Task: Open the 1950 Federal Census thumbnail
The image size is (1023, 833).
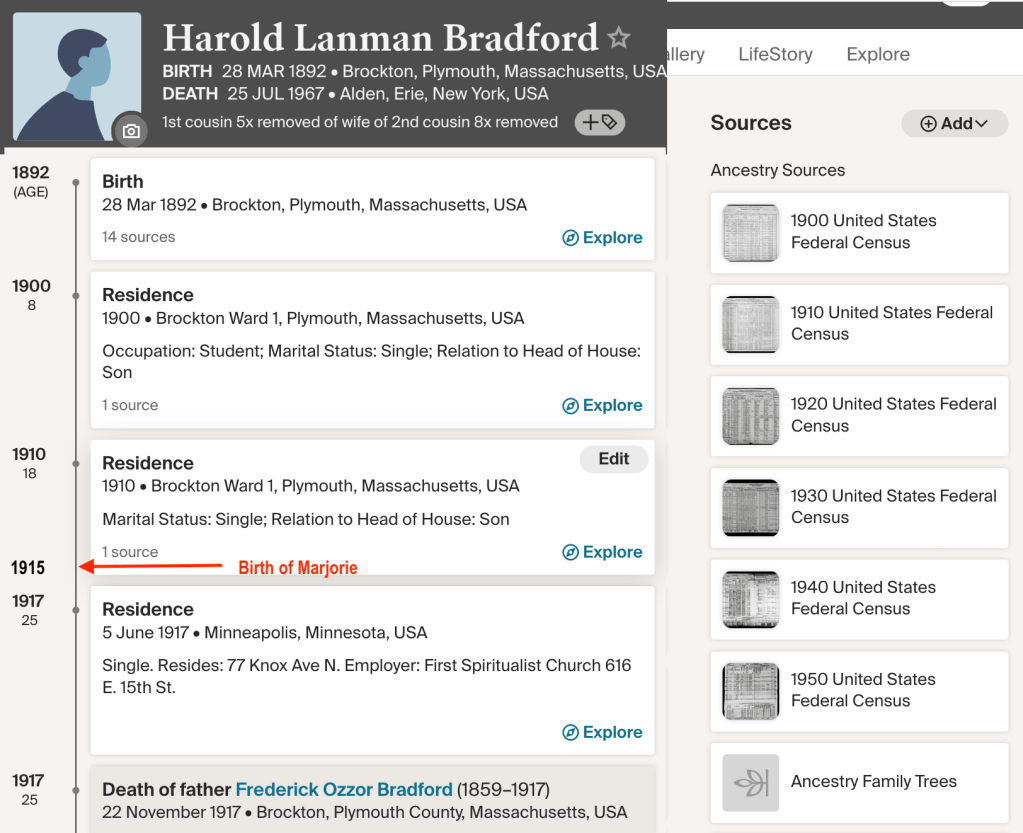Action: 751,691
